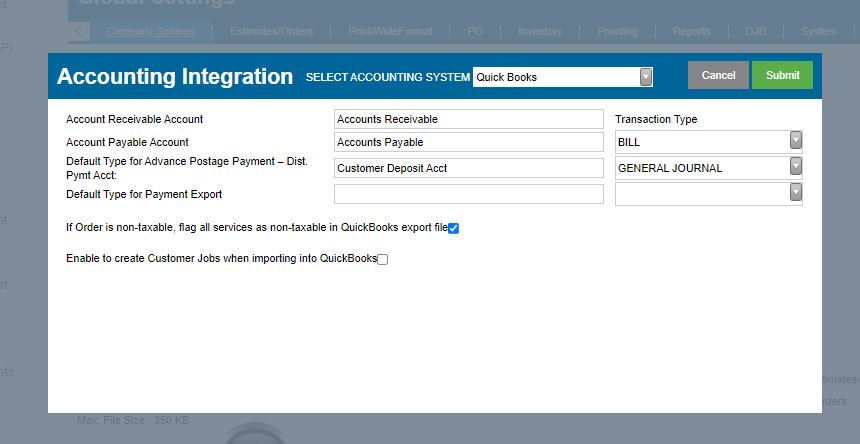
Task: Click the Default Type for Payment Export label
Action: (144, 194)
